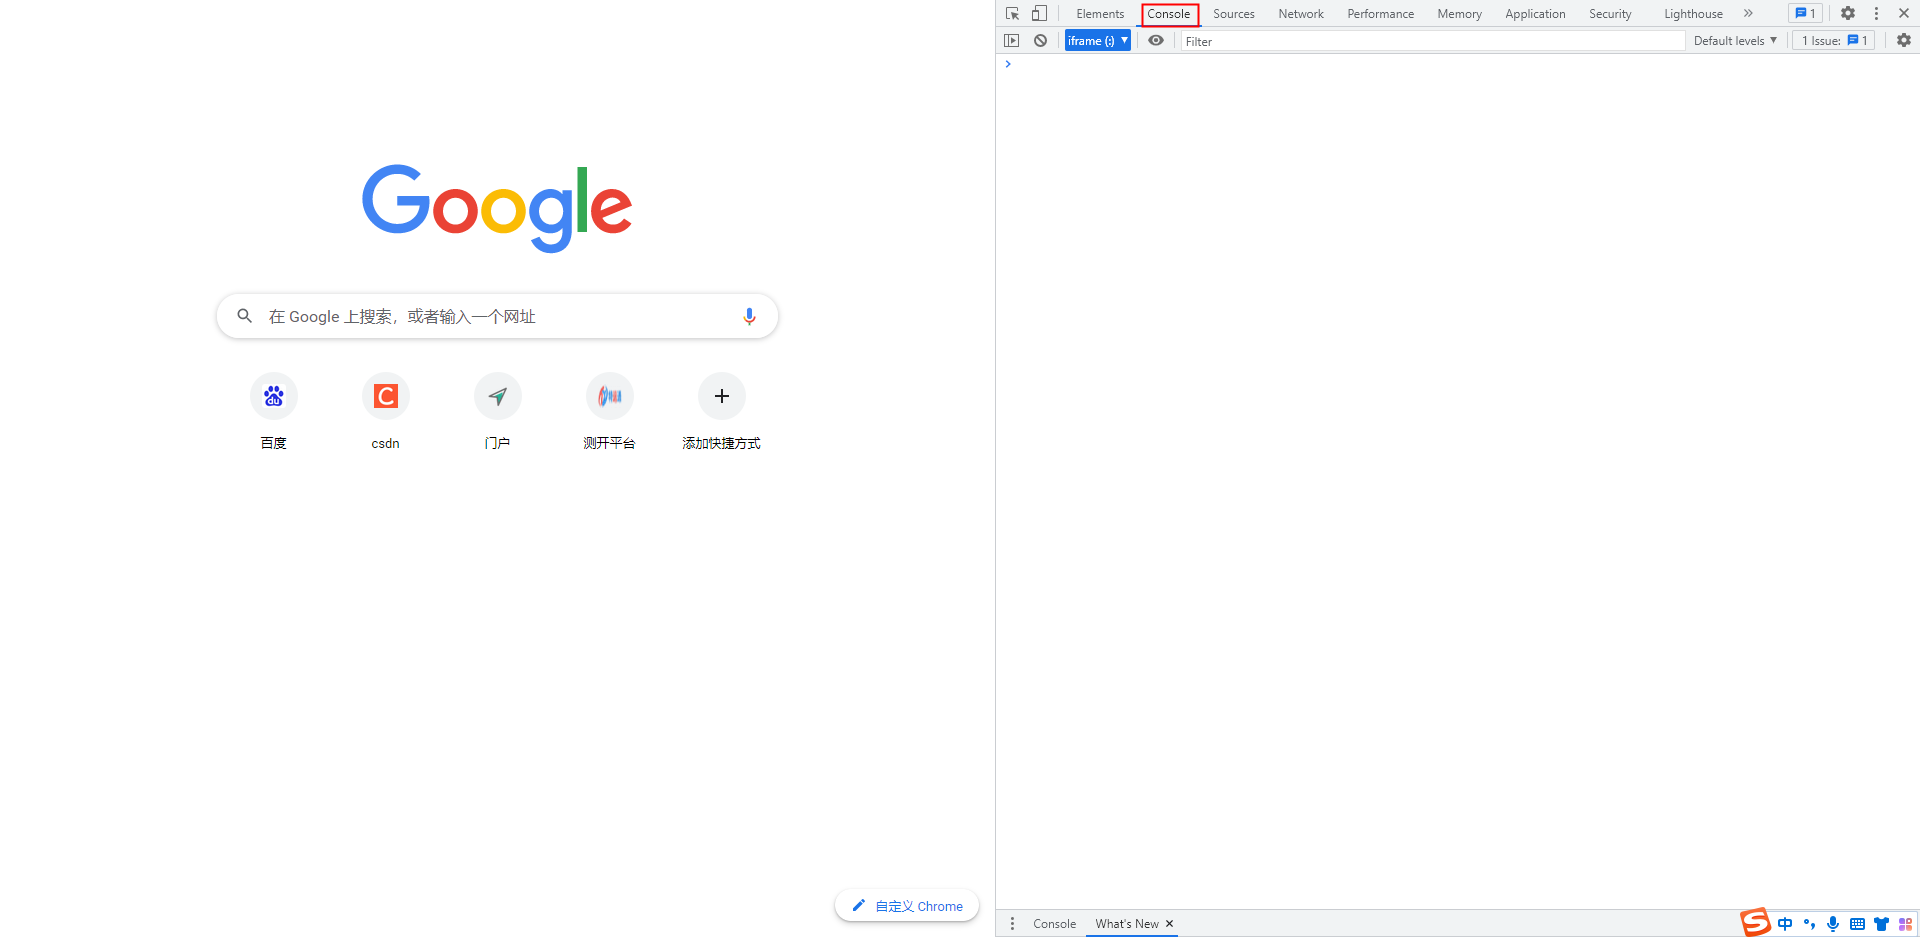Toggle Sogou Chinese/English mode icon
1920x937 pixels.
click(1785, 924)
